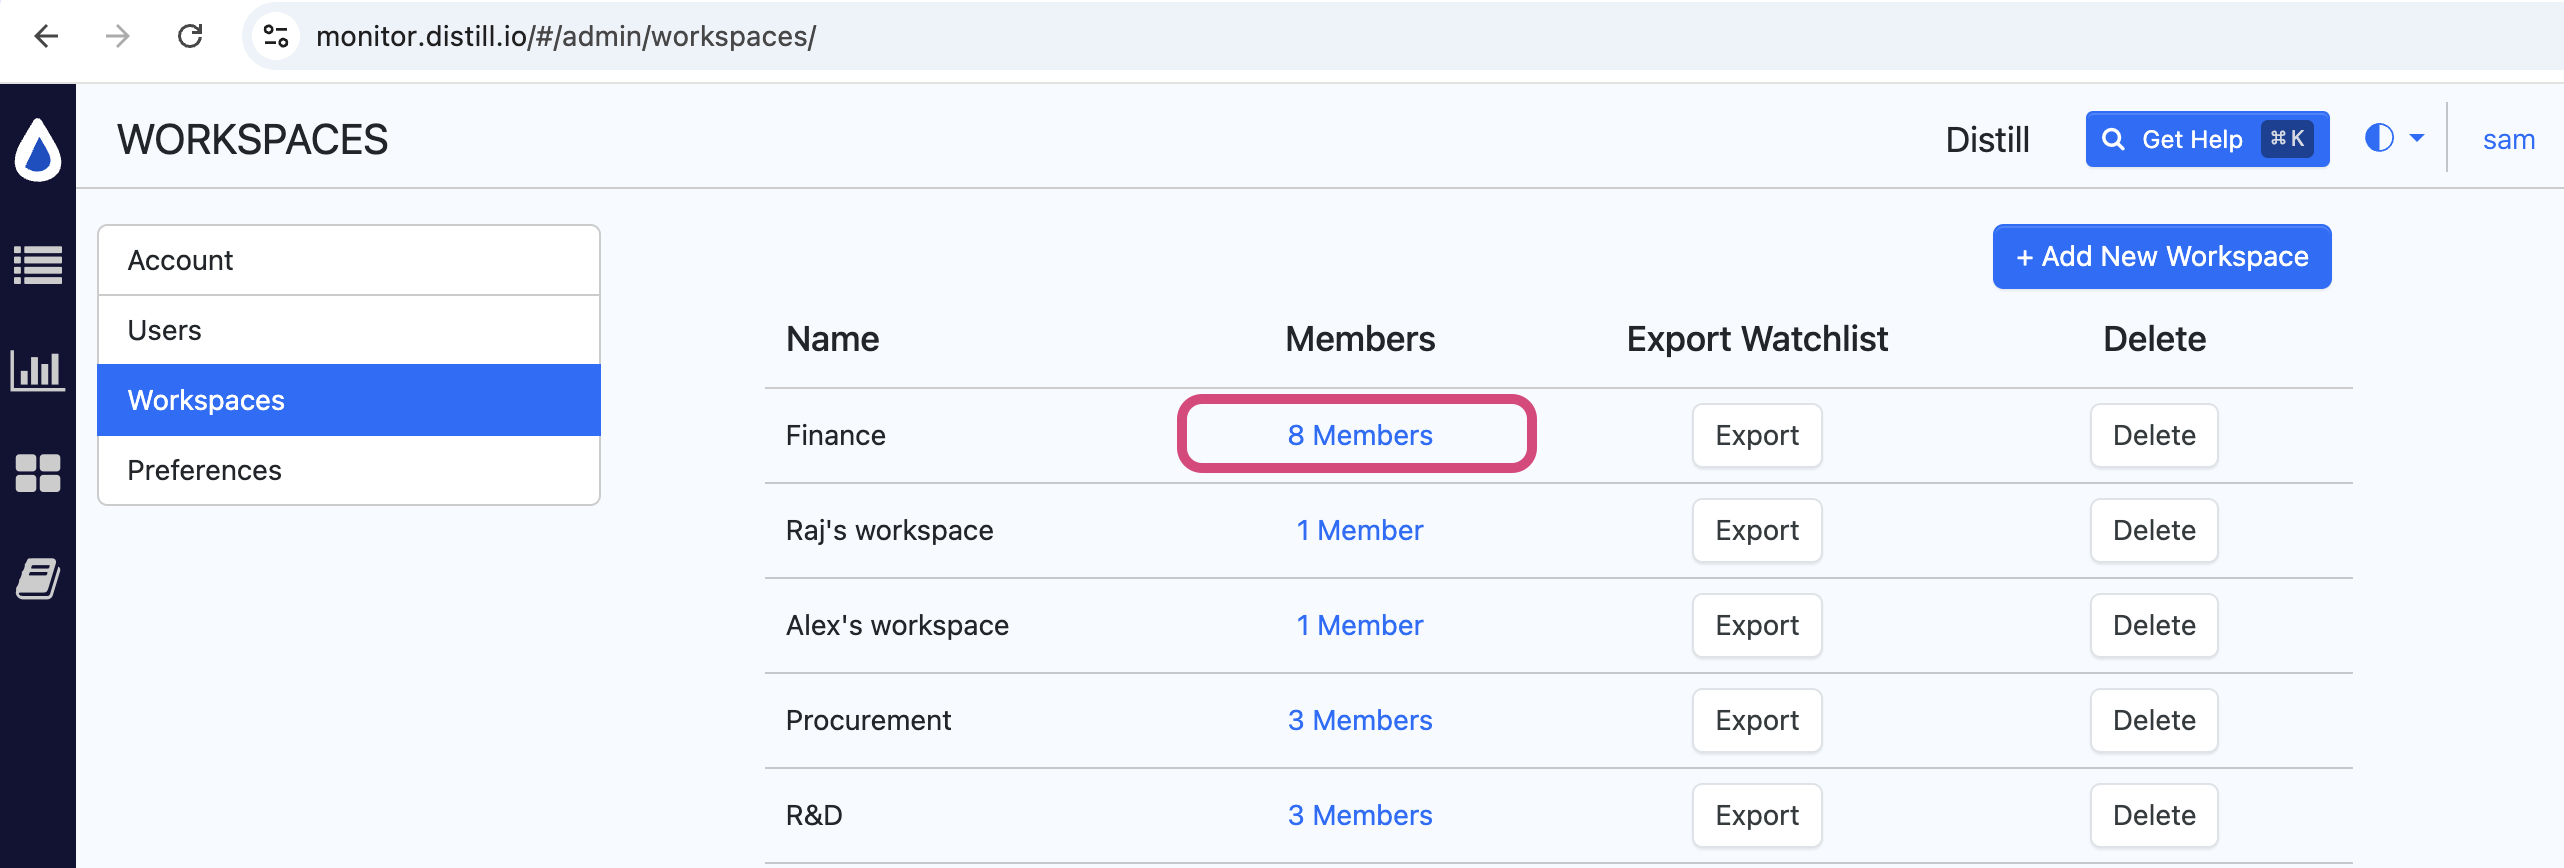Open Finance 8 Members link
Screen dimensions: 2564x868
(x=1360, y=435)
